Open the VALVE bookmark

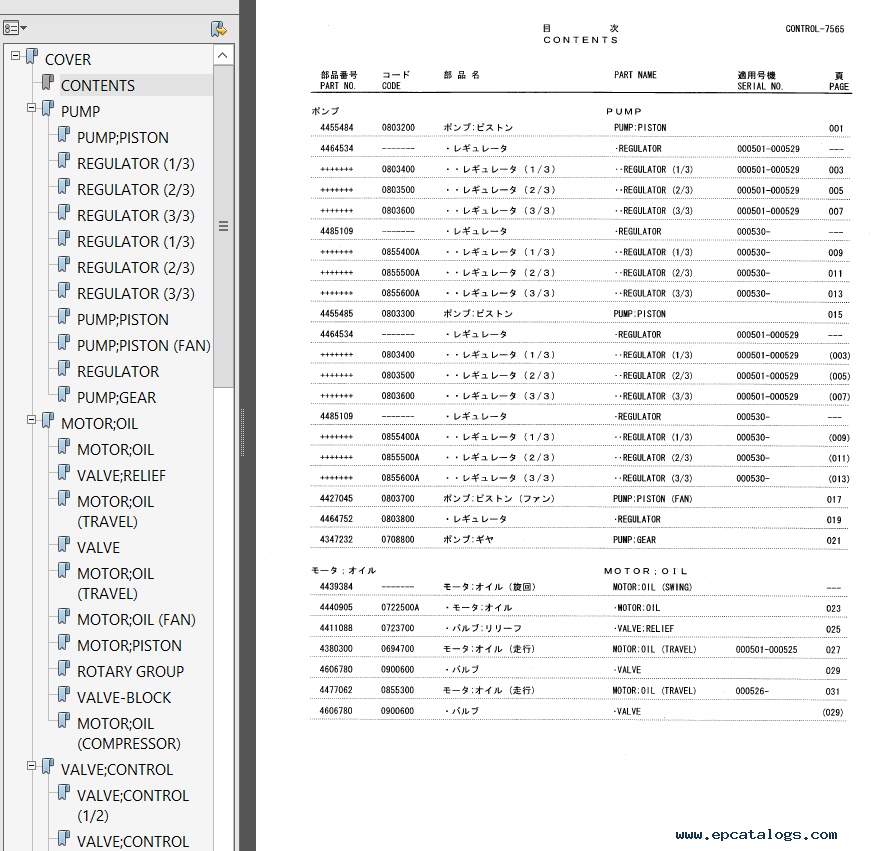[98, 548]
